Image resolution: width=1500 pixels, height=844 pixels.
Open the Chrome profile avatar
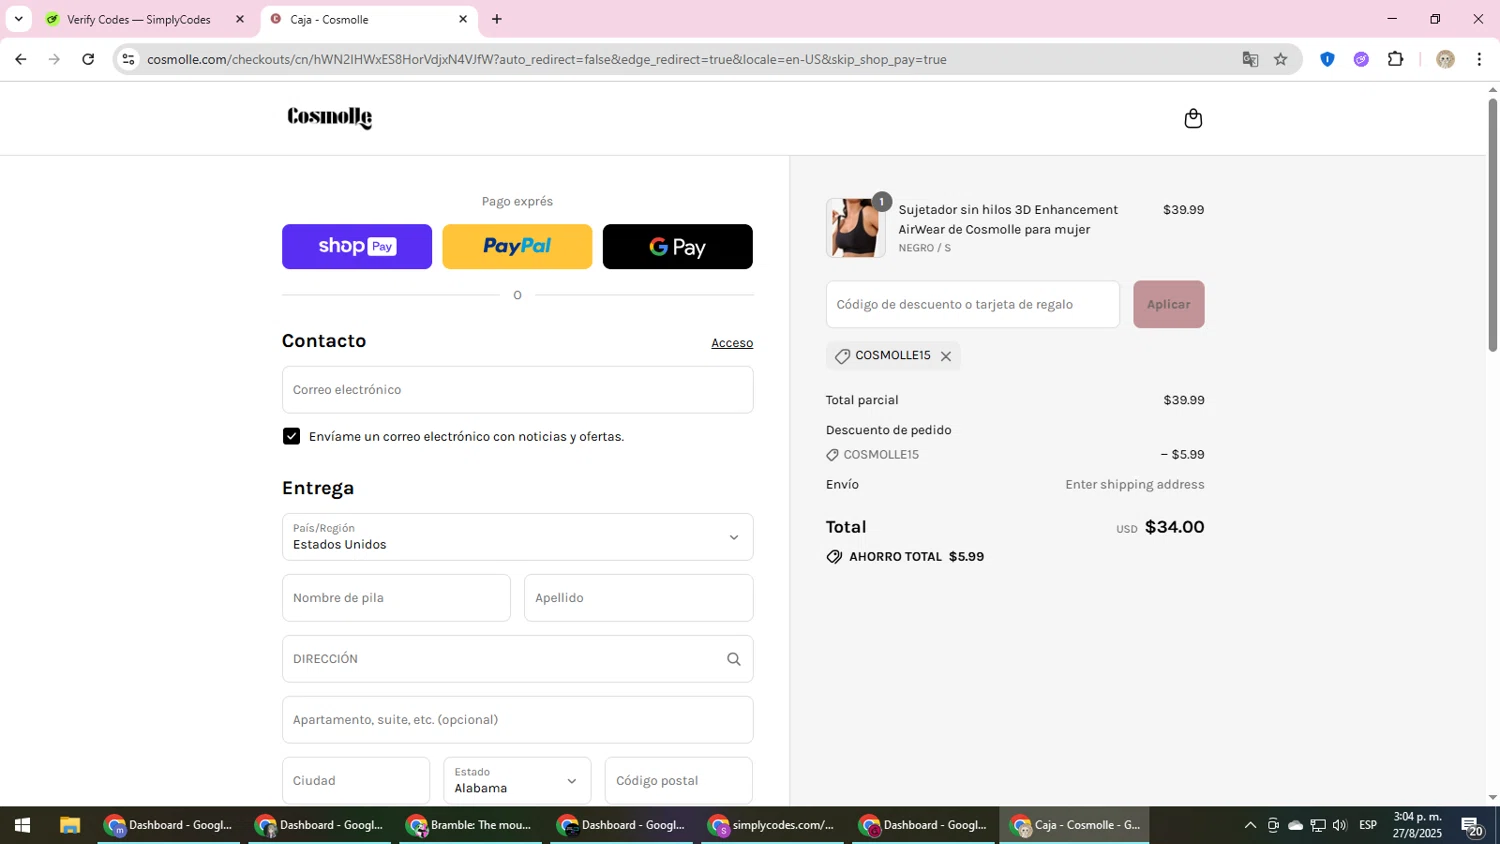tap(1445, 59)
